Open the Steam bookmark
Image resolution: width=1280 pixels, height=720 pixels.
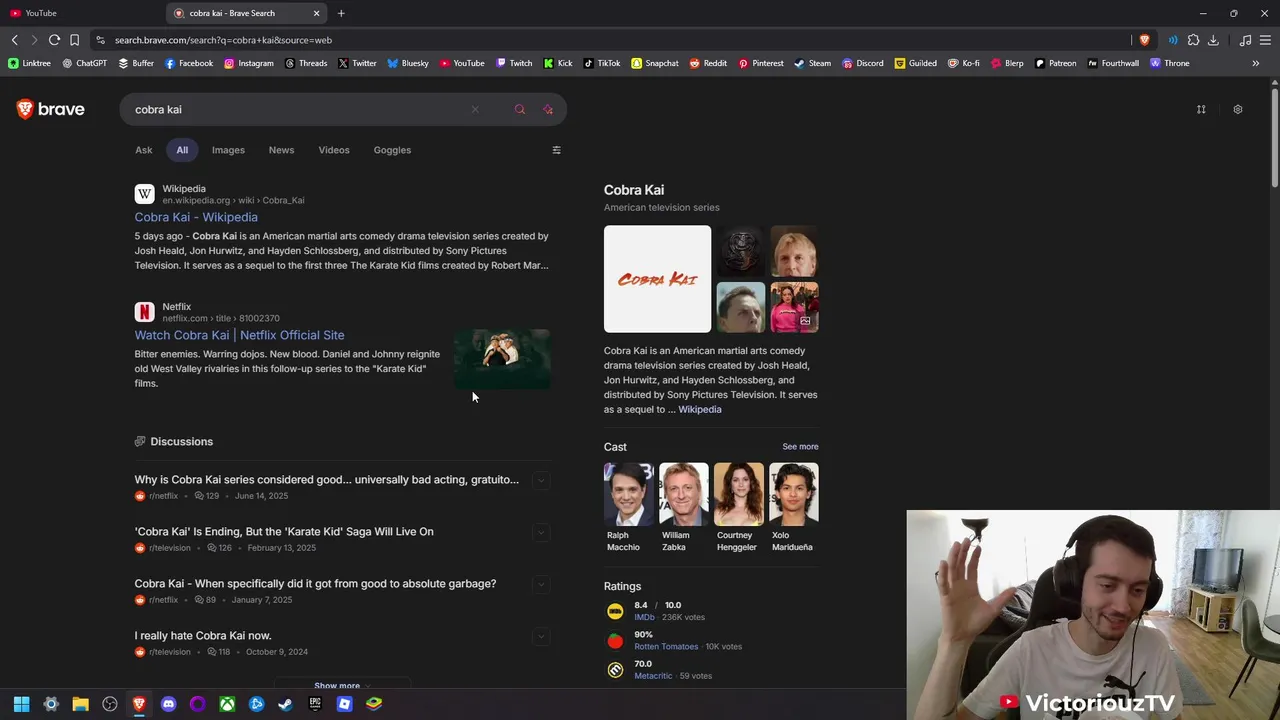point(813,63)
